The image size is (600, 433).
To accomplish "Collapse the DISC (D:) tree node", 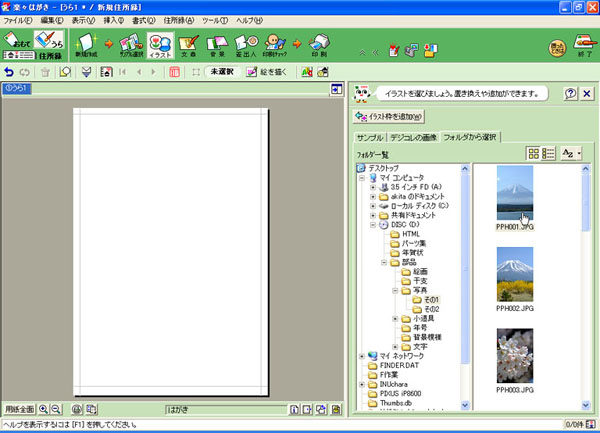I will click(x=373, y=225).
